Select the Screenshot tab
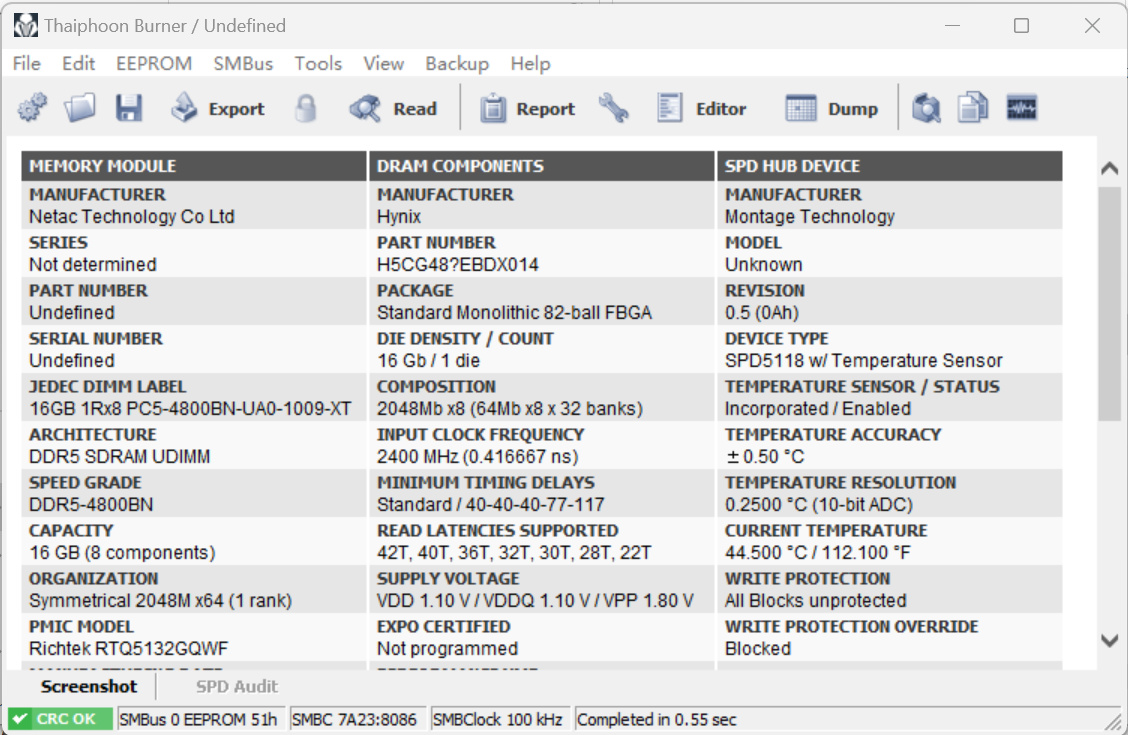This screenshot has width=1128, height=735. click(88, 686)
